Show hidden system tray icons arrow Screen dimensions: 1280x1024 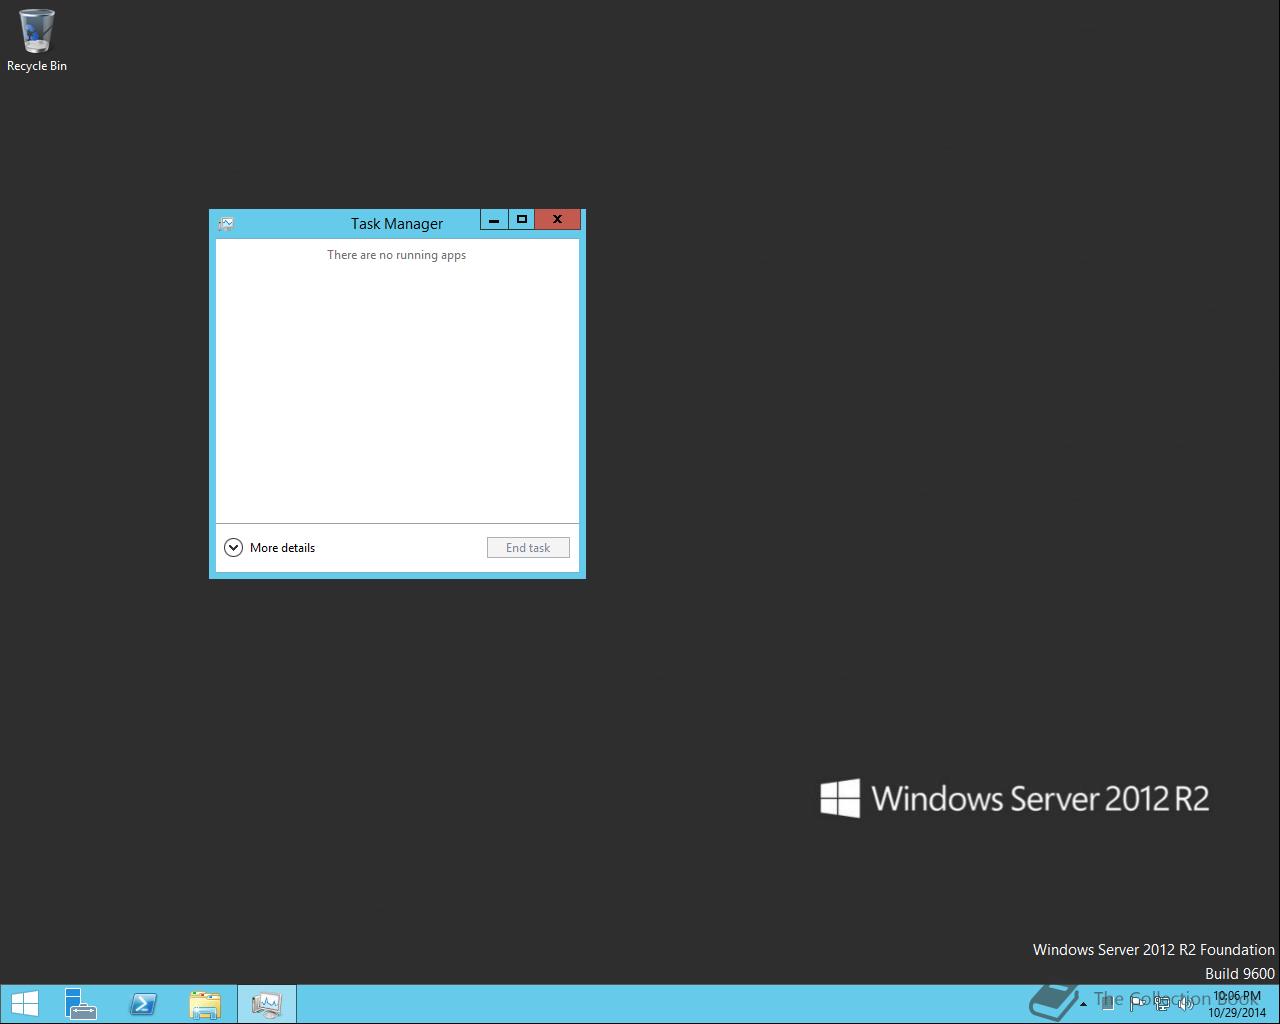[1083, 1004]
